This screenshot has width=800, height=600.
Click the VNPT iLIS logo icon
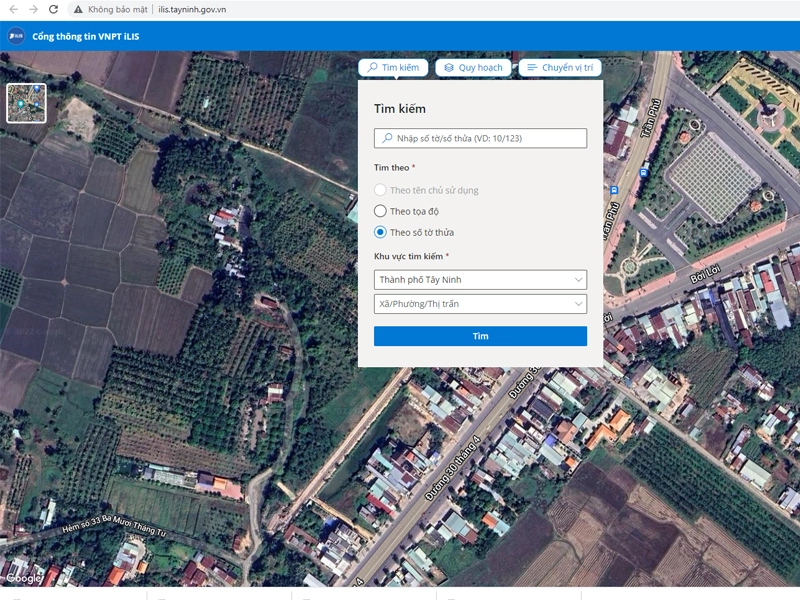click(x=16, y=36)
